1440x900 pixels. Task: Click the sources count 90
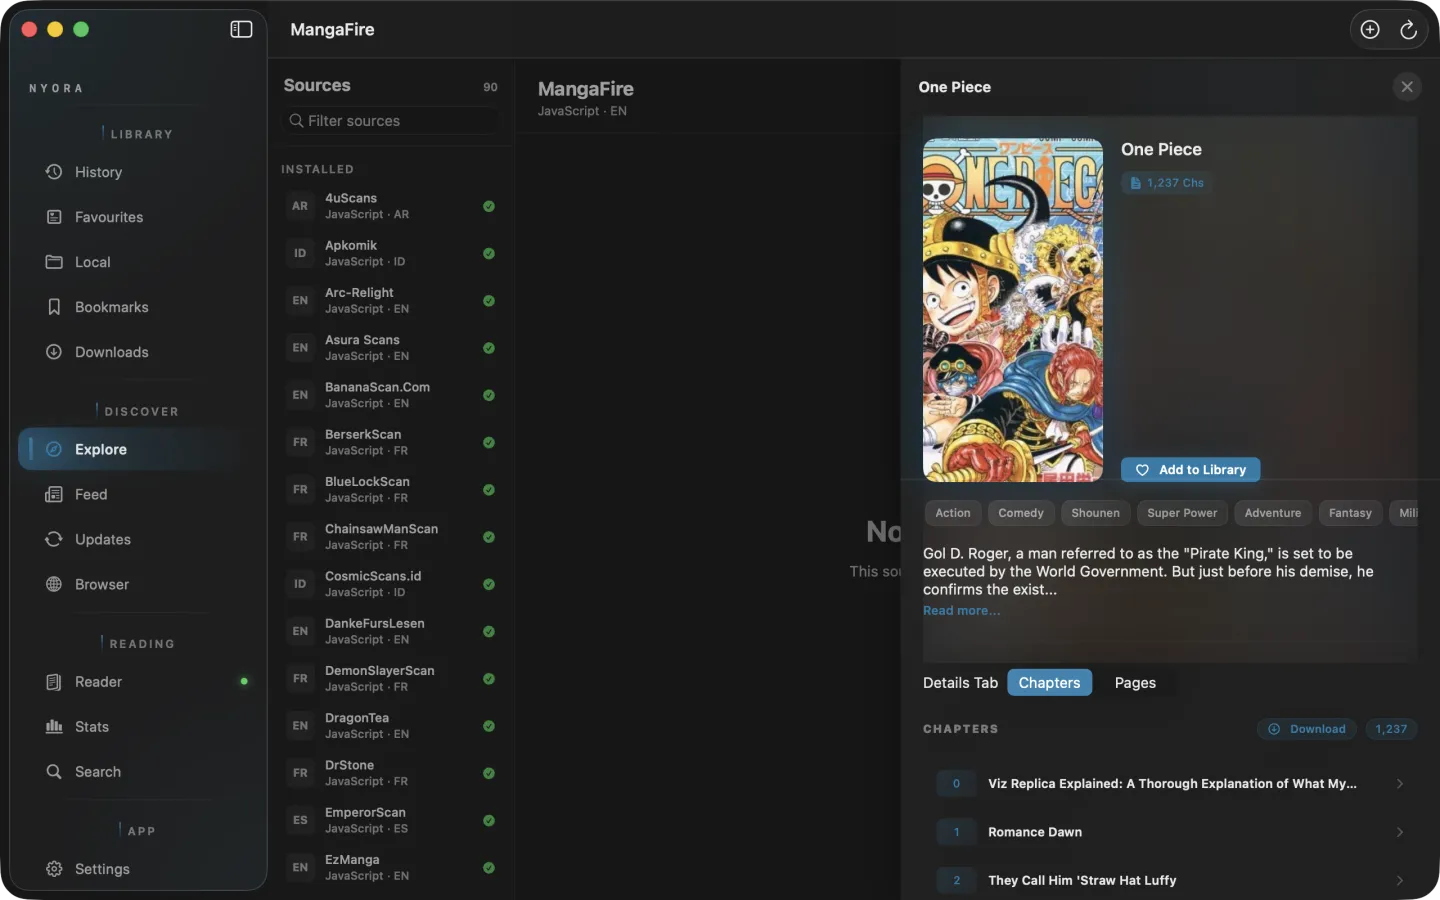coord(490,87)
